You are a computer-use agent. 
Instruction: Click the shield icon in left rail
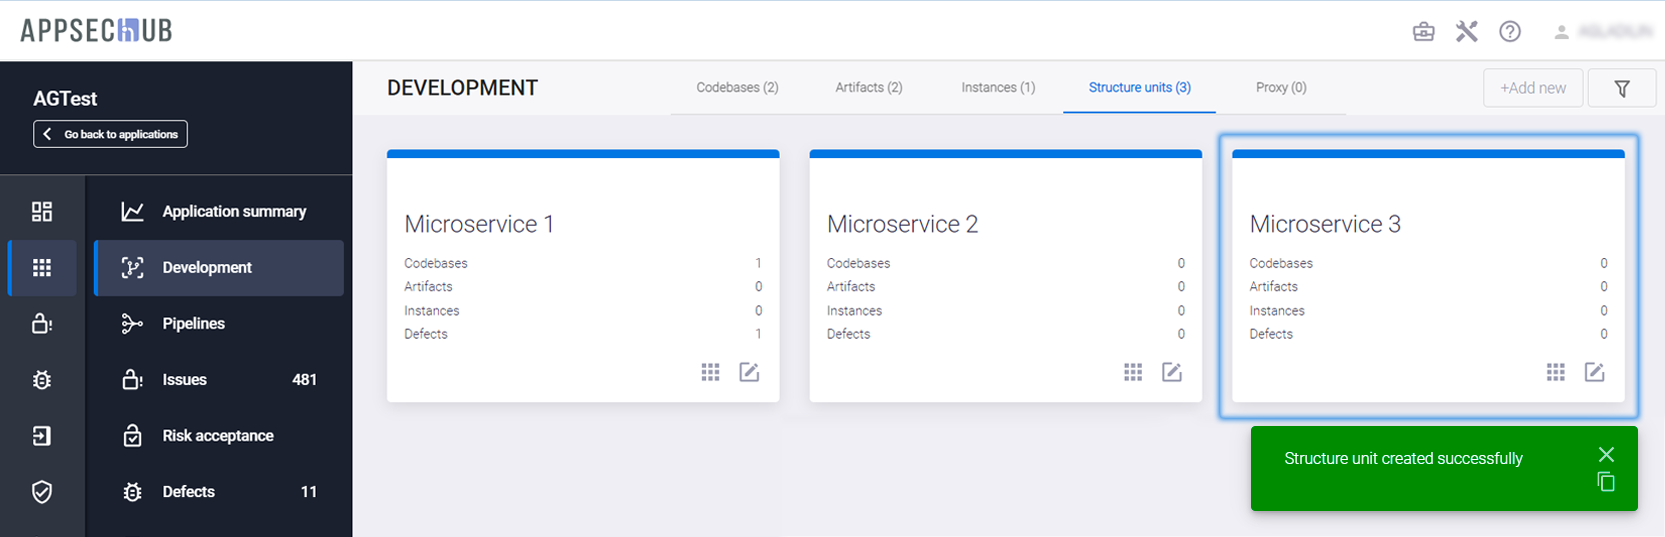pos(42,492)
